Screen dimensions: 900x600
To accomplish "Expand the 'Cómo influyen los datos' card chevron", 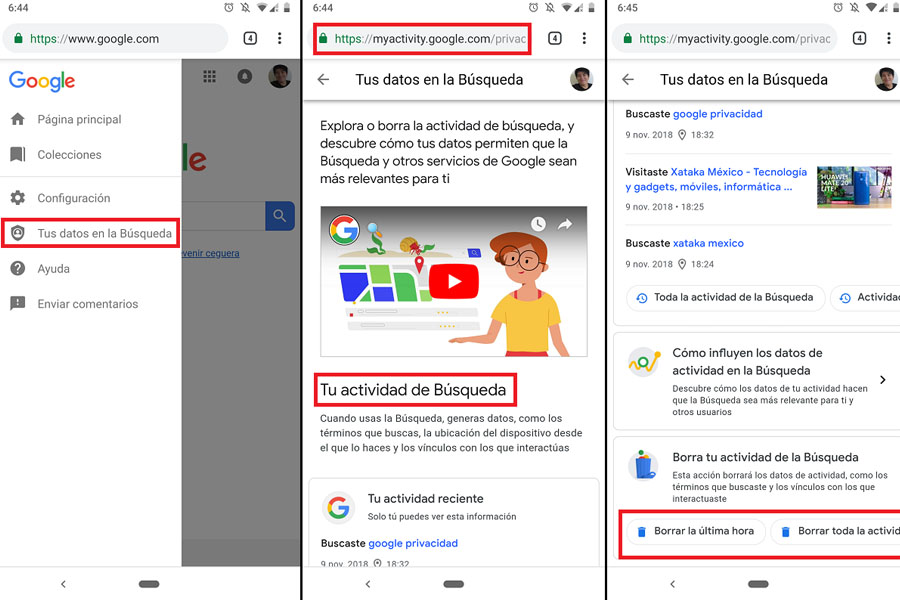I will click(883, 380).
